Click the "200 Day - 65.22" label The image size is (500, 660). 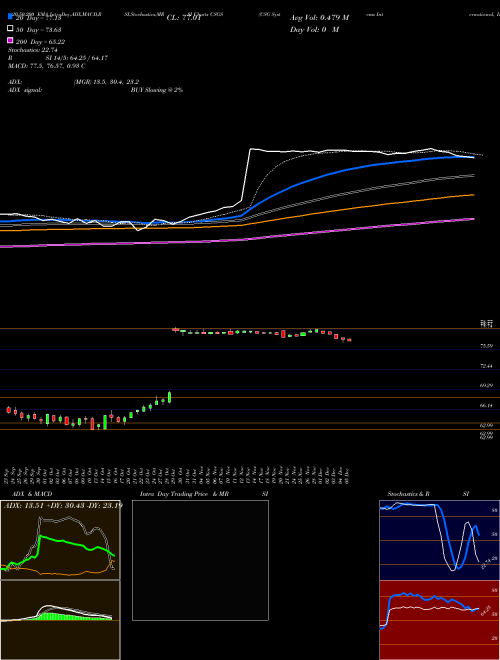[41, 42]
